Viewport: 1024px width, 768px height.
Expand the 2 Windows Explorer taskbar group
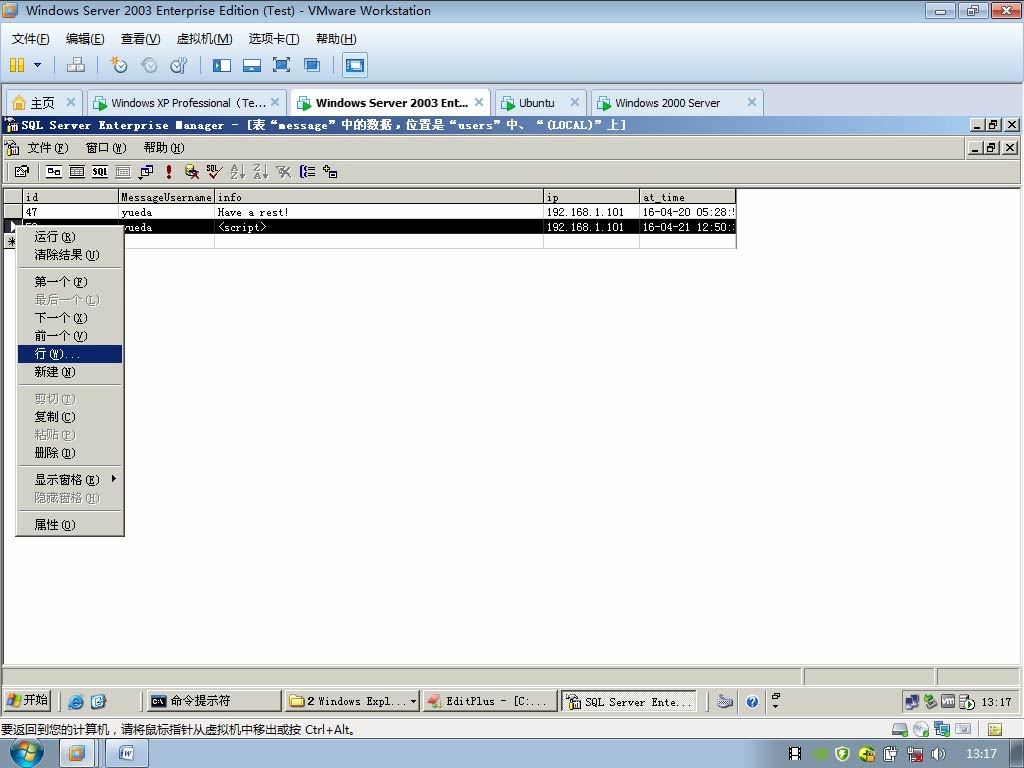point(352,701)
